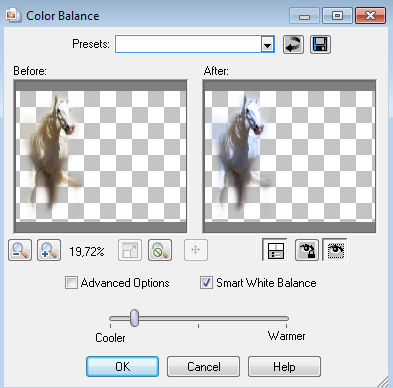Click the fit image to window icon
The width and height of the screenshot is (393, 388).
pyautogui.click(x=130, y=250)
